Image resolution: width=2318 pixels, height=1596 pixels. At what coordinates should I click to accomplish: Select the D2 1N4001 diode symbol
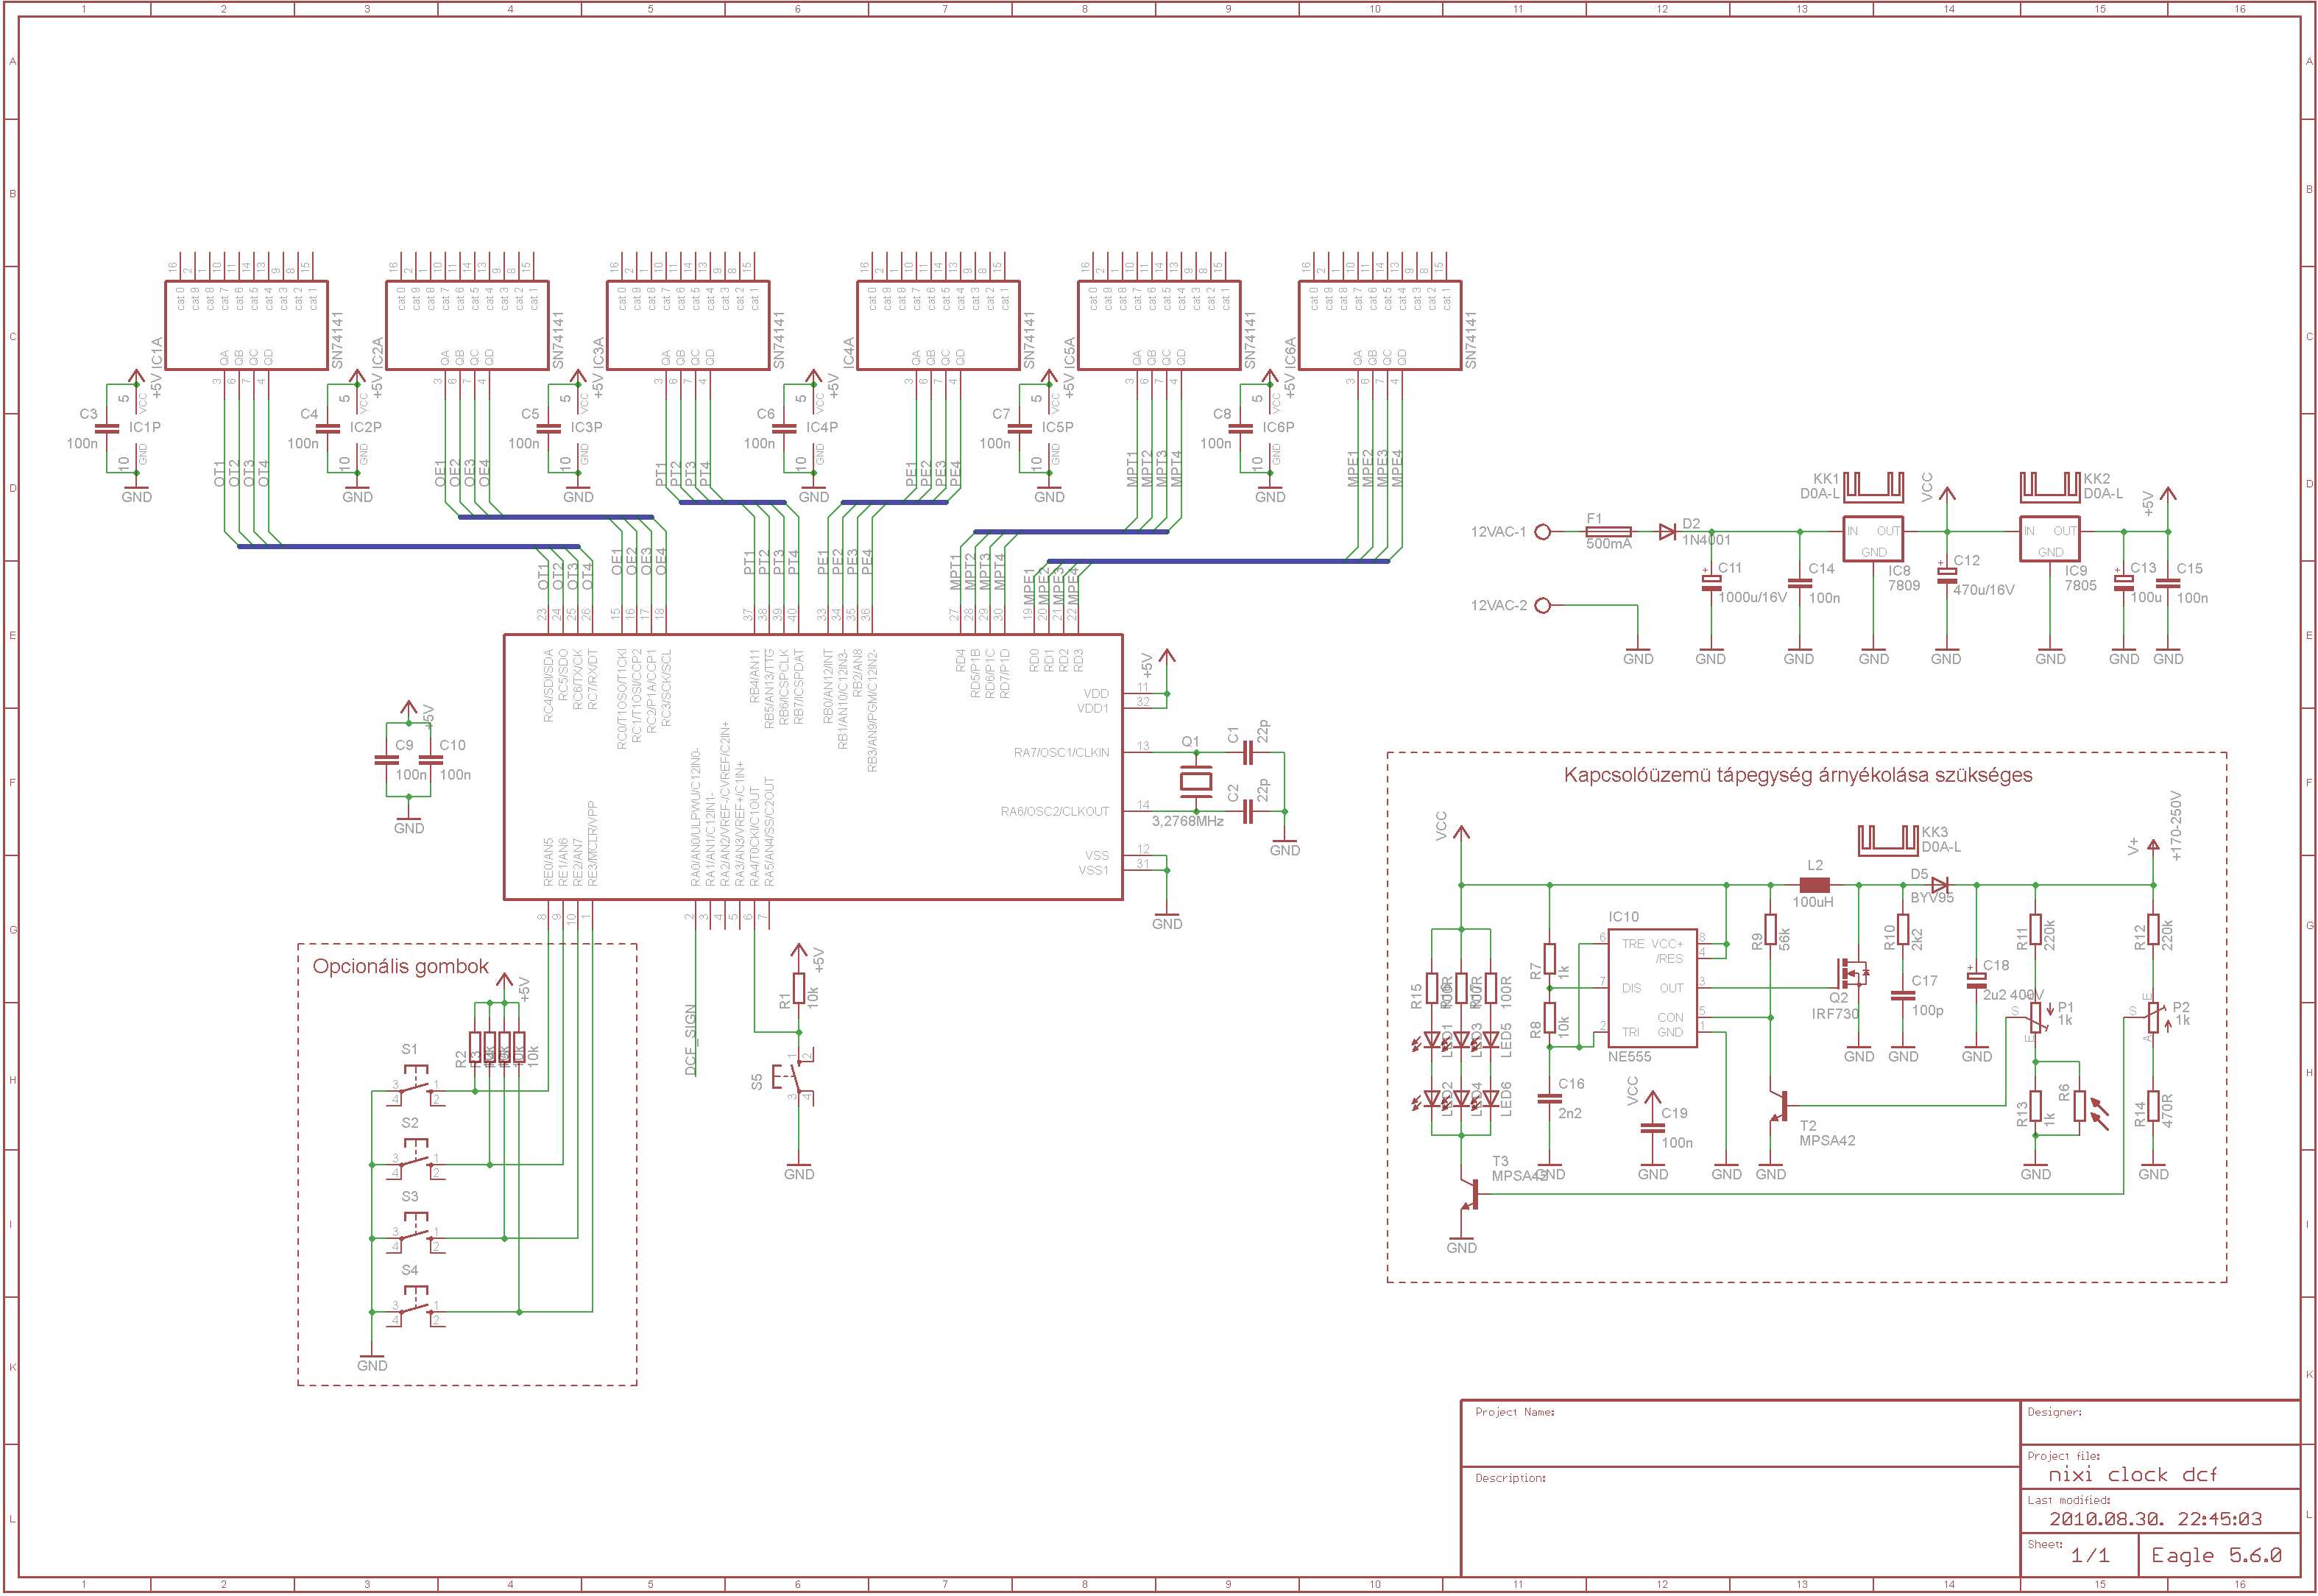1667,532
